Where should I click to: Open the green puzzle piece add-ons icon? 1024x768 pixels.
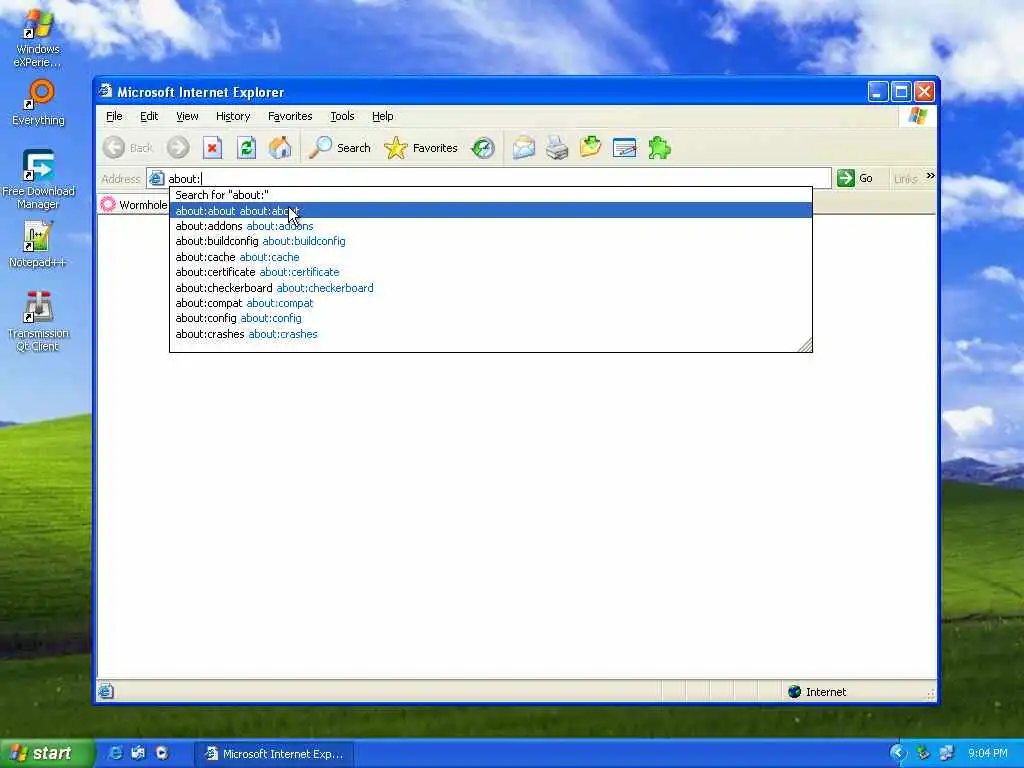point(659,148)
